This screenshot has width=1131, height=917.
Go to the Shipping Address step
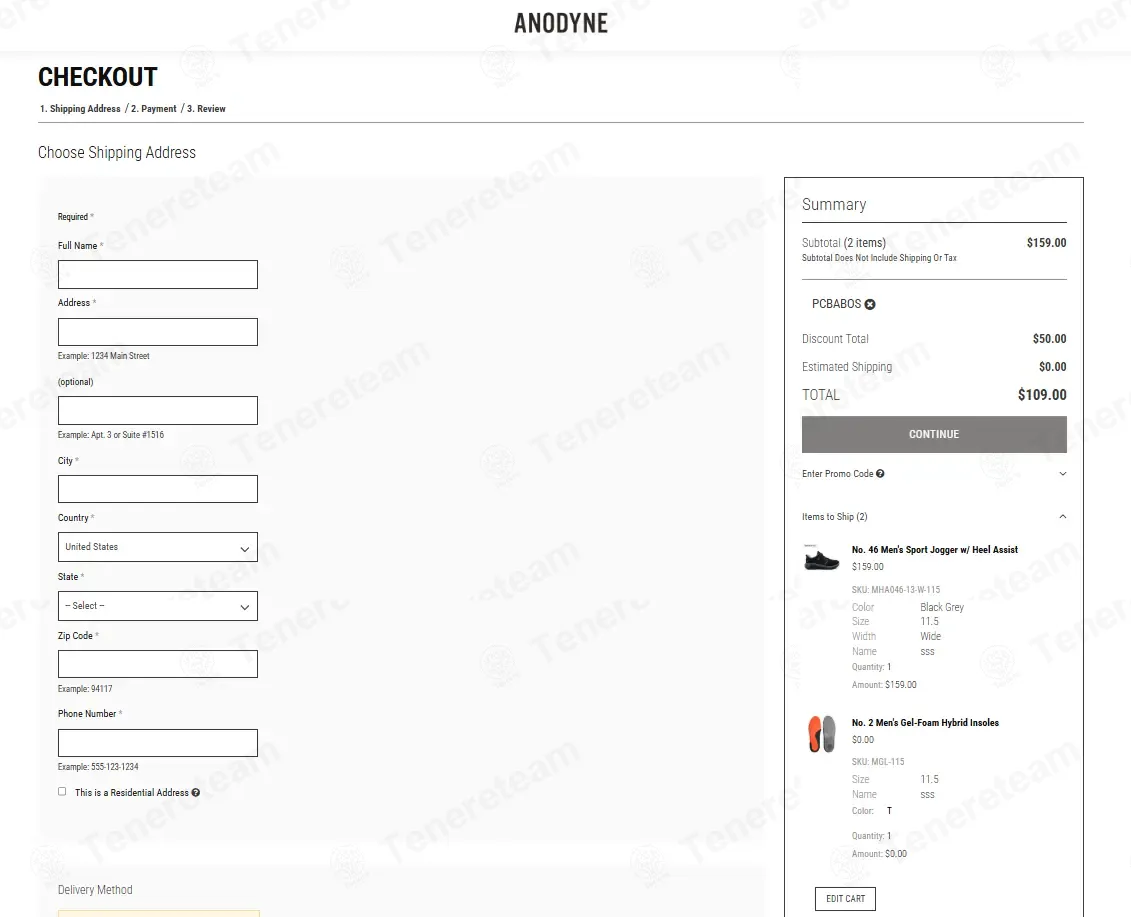click(x=80, y=109)
